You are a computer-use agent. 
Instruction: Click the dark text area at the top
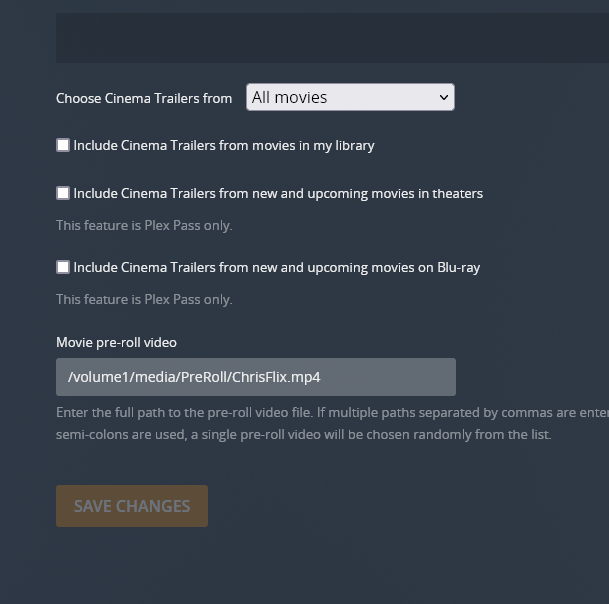tap(330, 38)
